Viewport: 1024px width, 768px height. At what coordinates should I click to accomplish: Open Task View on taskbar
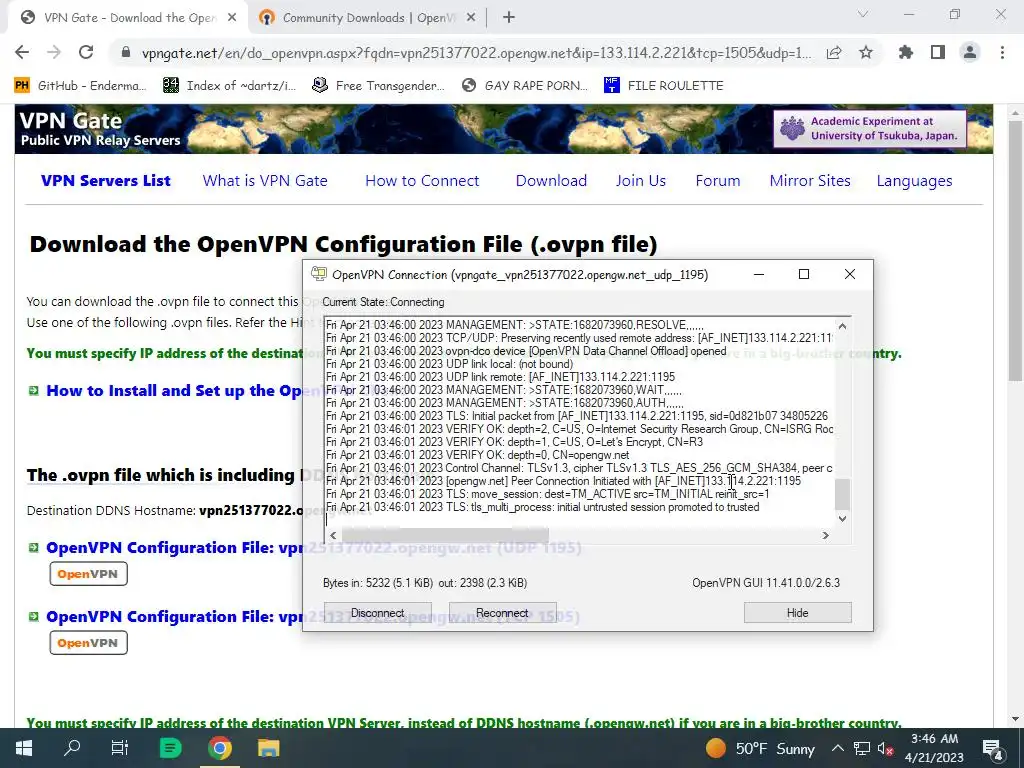pyautogui.click(x=120, y=748)
